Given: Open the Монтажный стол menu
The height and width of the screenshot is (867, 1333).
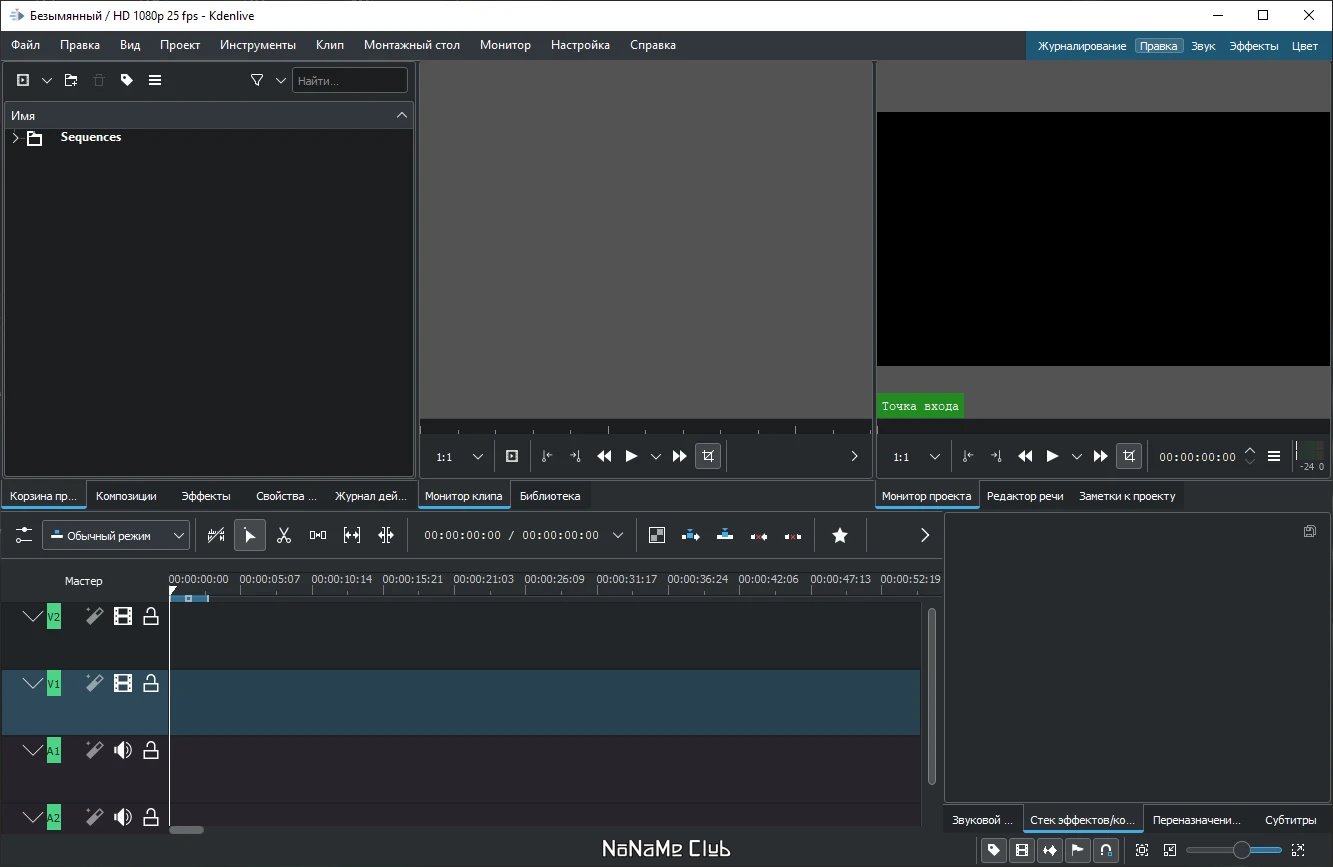Looking at the screenshot, I should (411, 45).
